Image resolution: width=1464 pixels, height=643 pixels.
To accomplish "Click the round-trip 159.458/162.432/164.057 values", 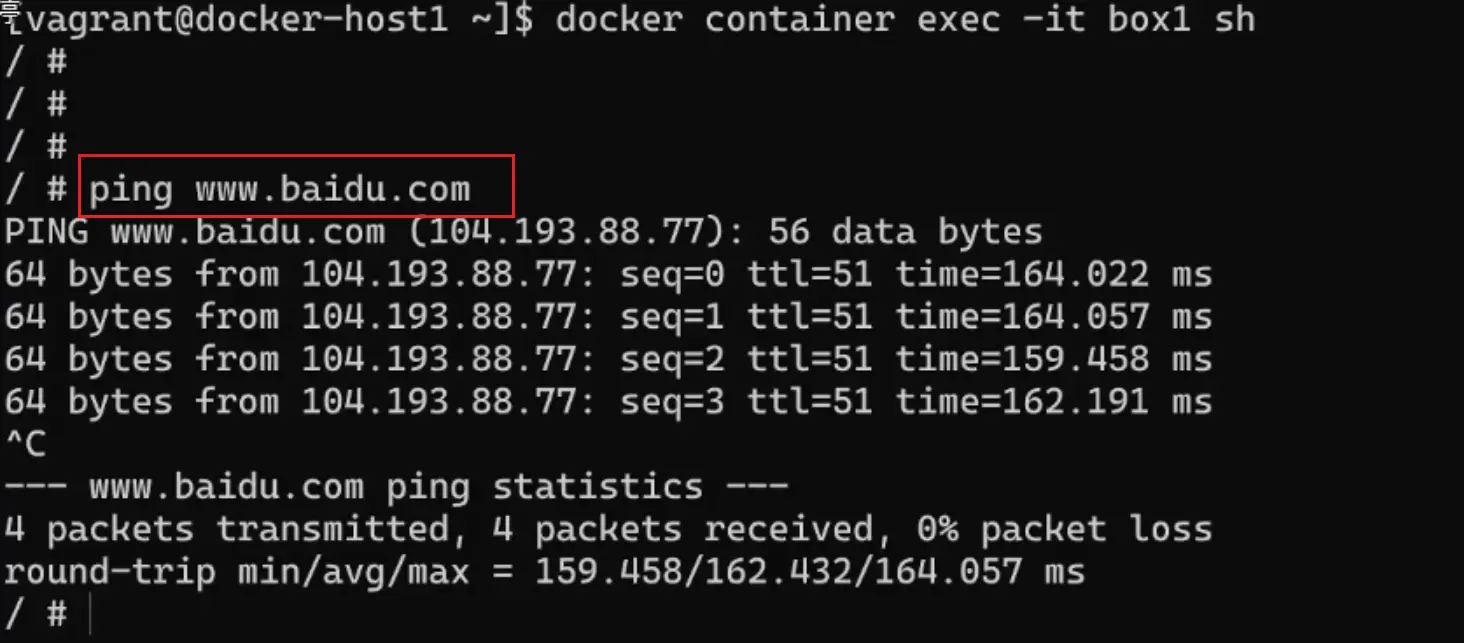I will click(778, 572).
